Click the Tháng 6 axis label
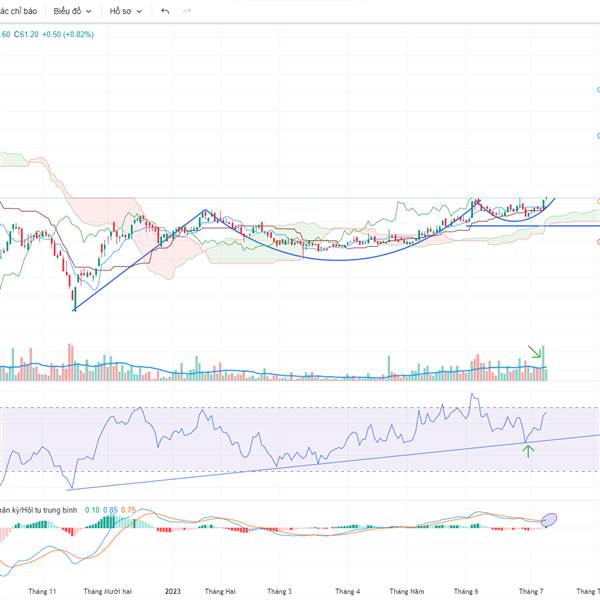 466,591
